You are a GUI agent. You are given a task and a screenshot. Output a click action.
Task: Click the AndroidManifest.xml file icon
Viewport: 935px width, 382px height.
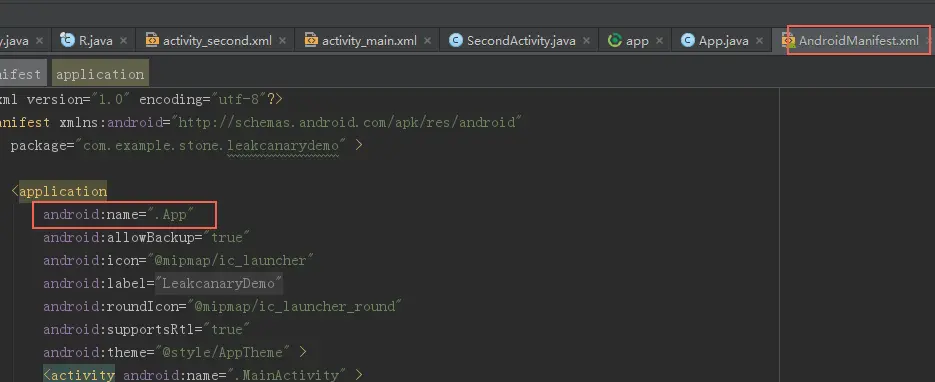click(788, 41)
